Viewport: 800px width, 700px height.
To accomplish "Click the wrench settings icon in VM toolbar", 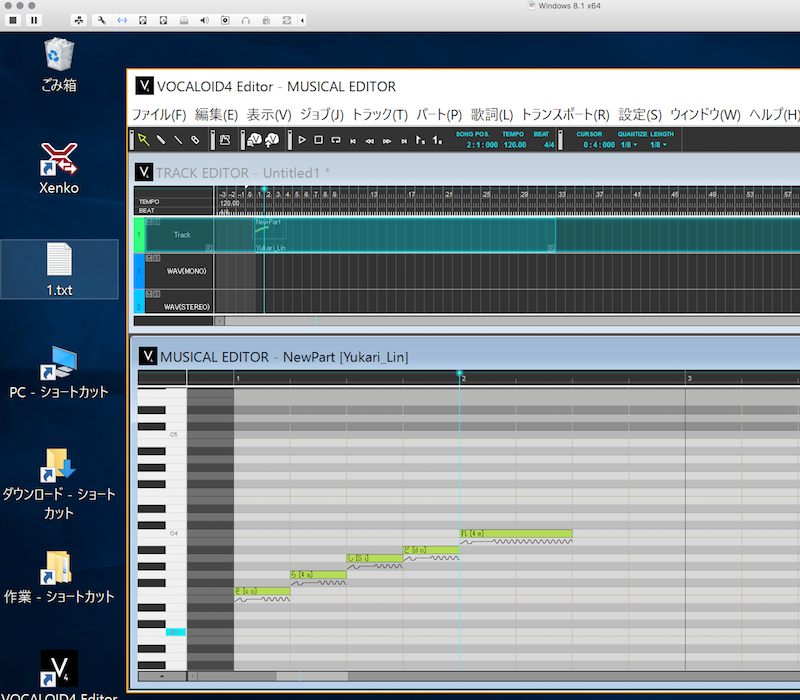I will tap(101, 20).
